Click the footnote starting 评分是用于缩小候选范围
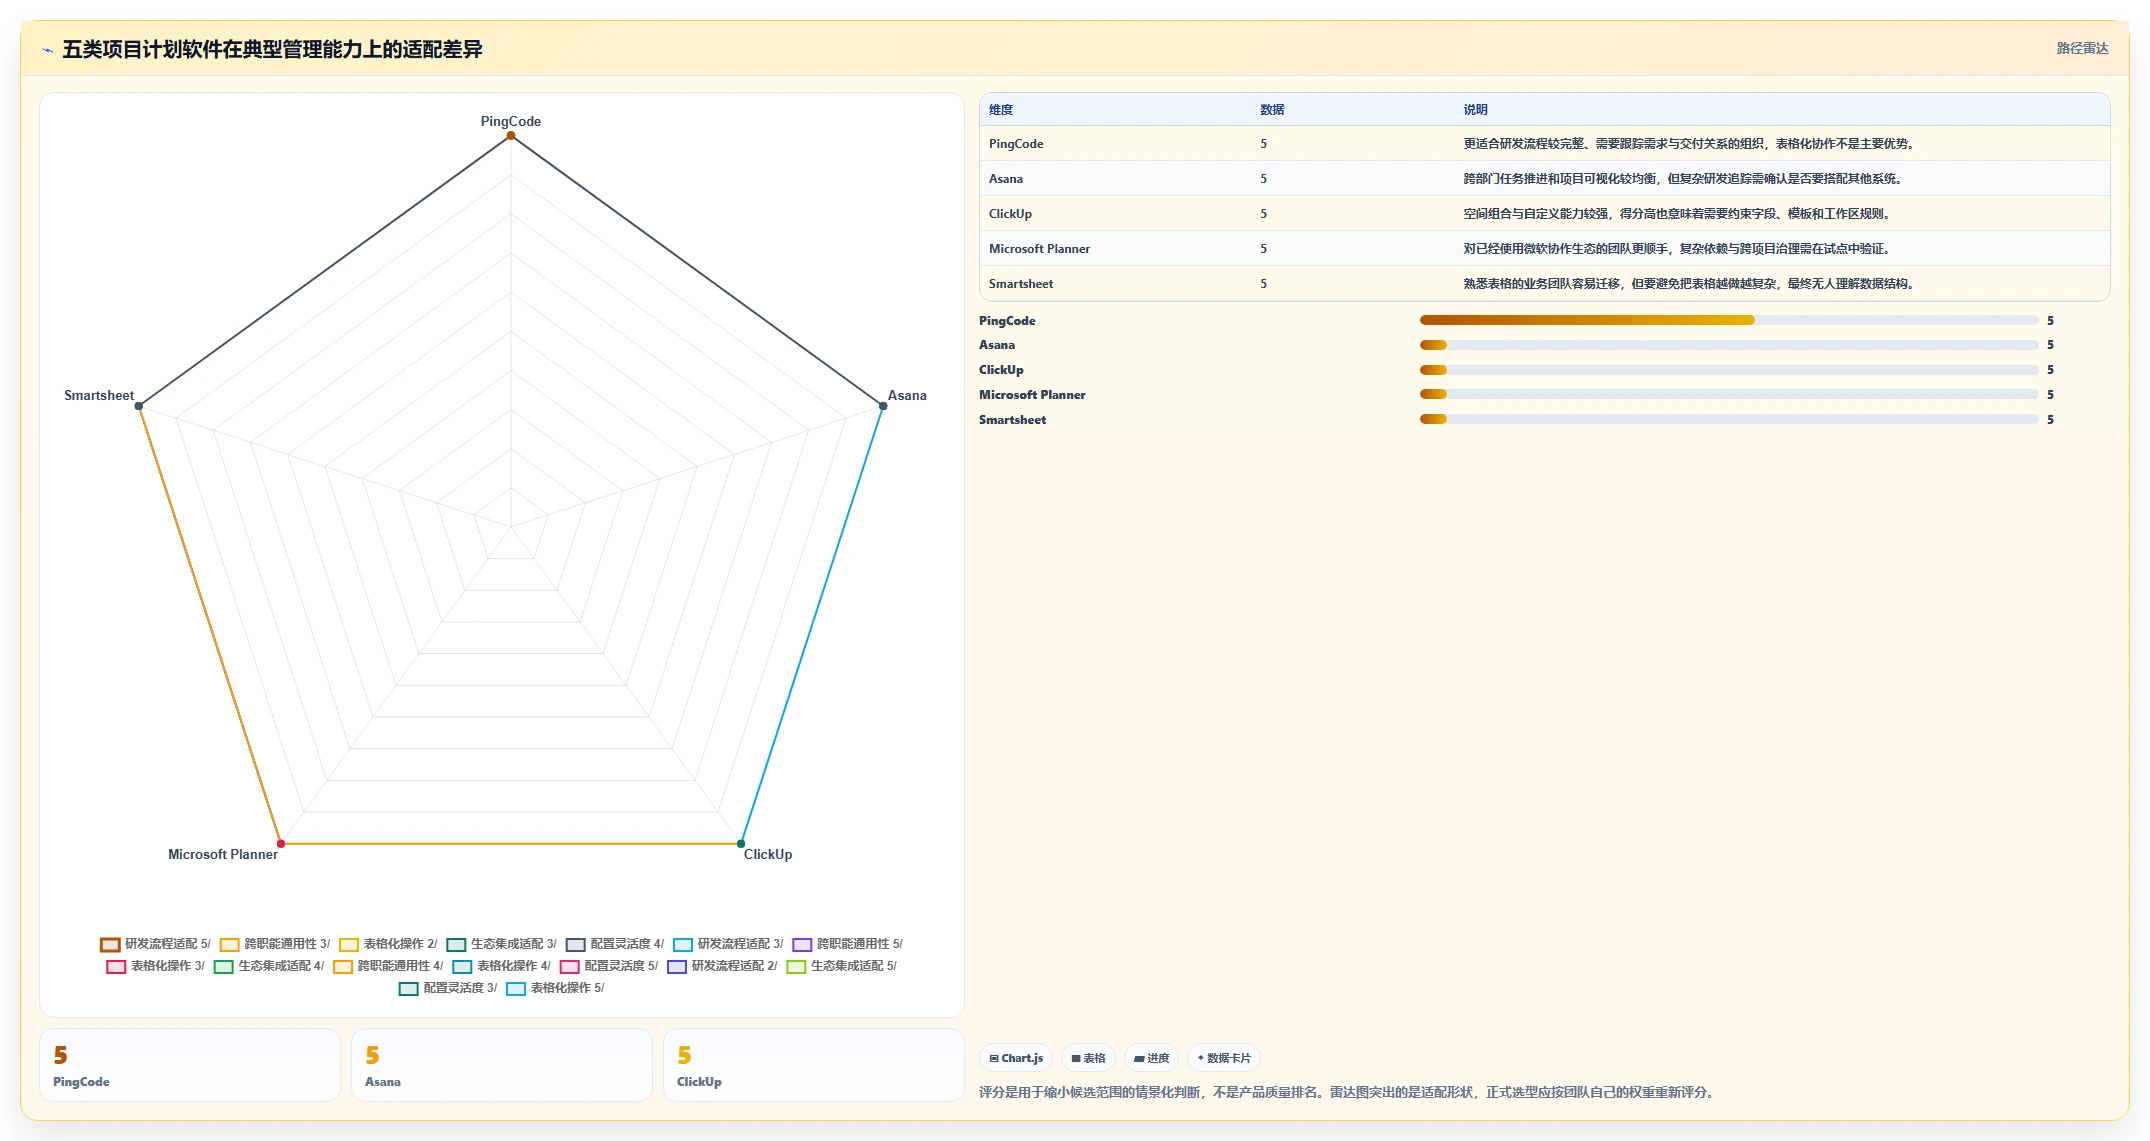The image size is (2150, 1141). tap(1349, 1092)
